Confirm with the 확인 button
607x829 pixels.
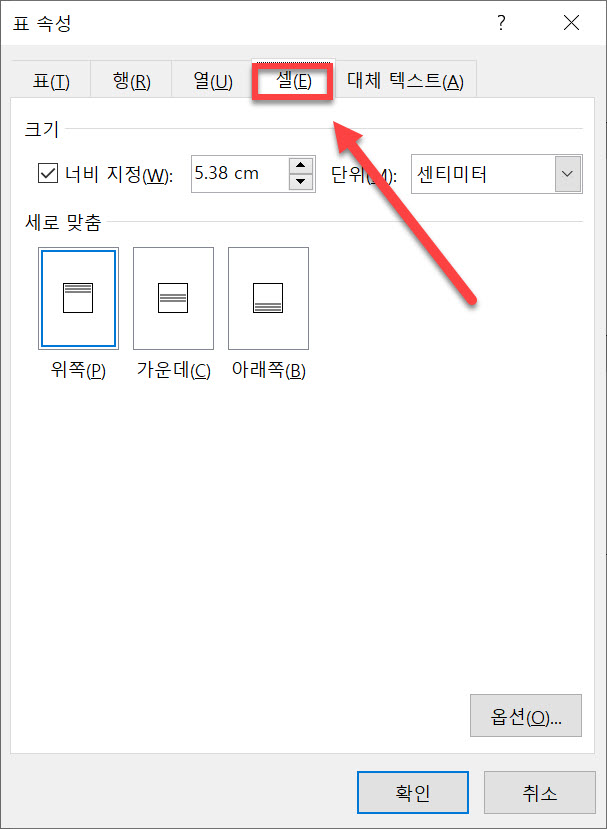pos(412,793)
